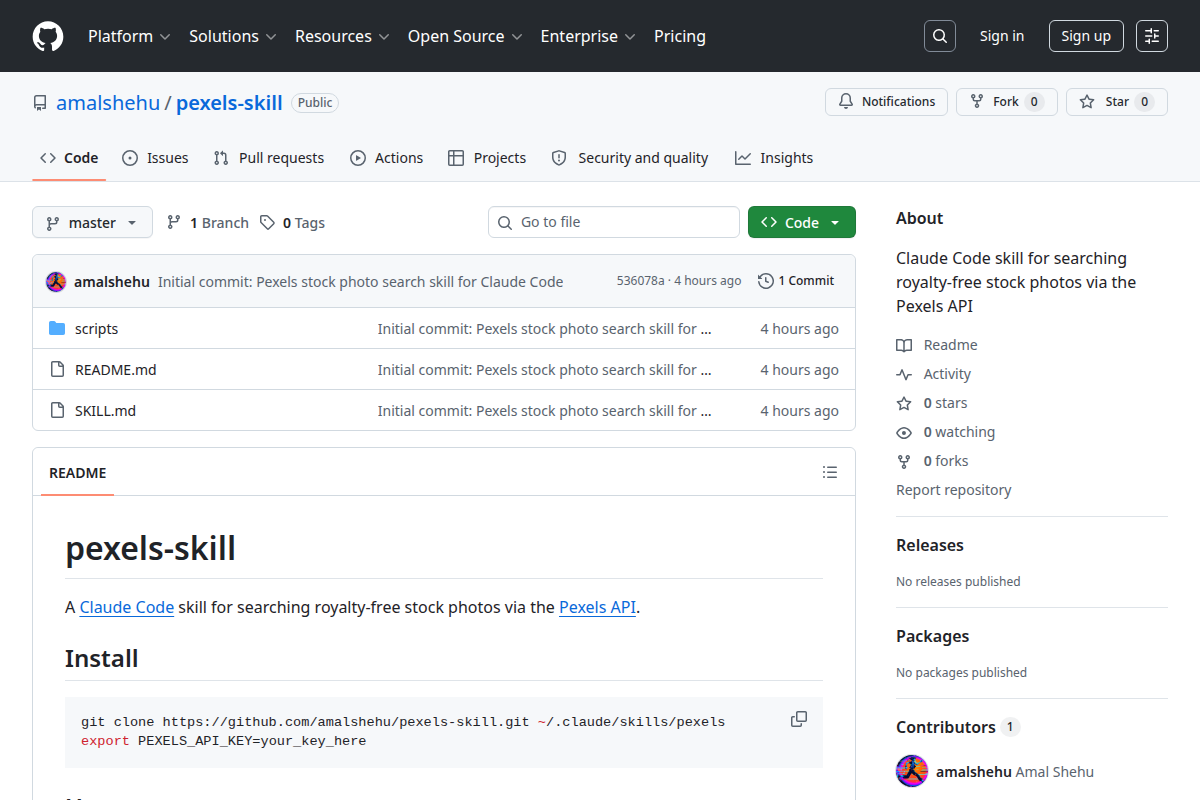Screen dimensions: 1200x800
Task: Open the GitHub homepage logo
Action: 48,36
